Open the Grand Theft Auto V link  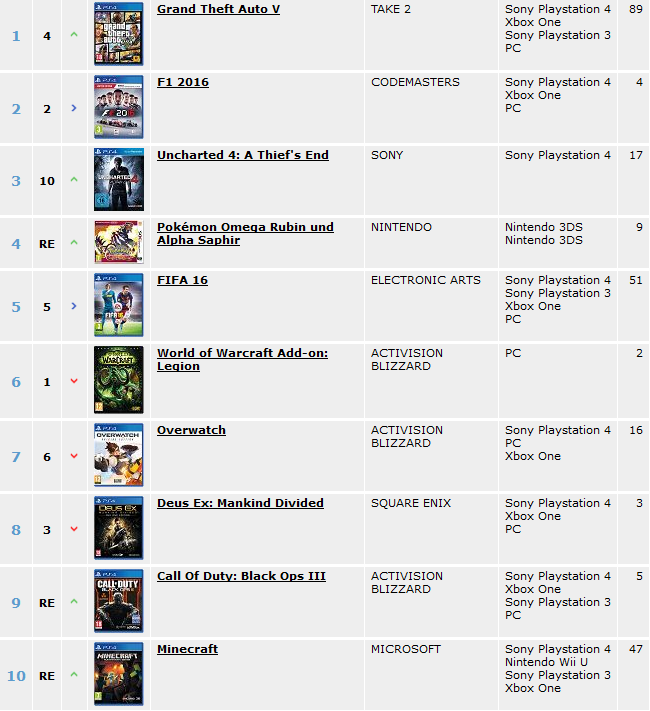(x=218, y=9)
